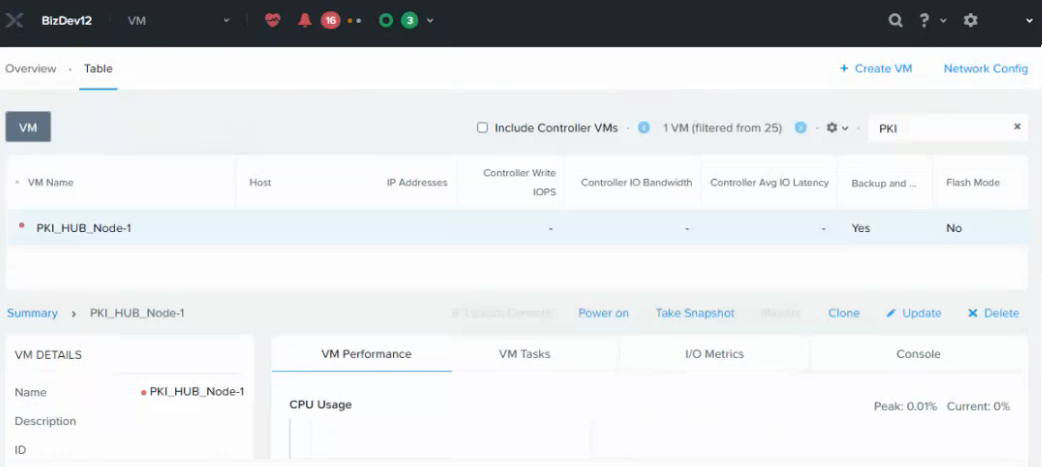Open the search magnifier icon
The width and height of the screenshot is (1042, 467).
(x=895, y=20)
